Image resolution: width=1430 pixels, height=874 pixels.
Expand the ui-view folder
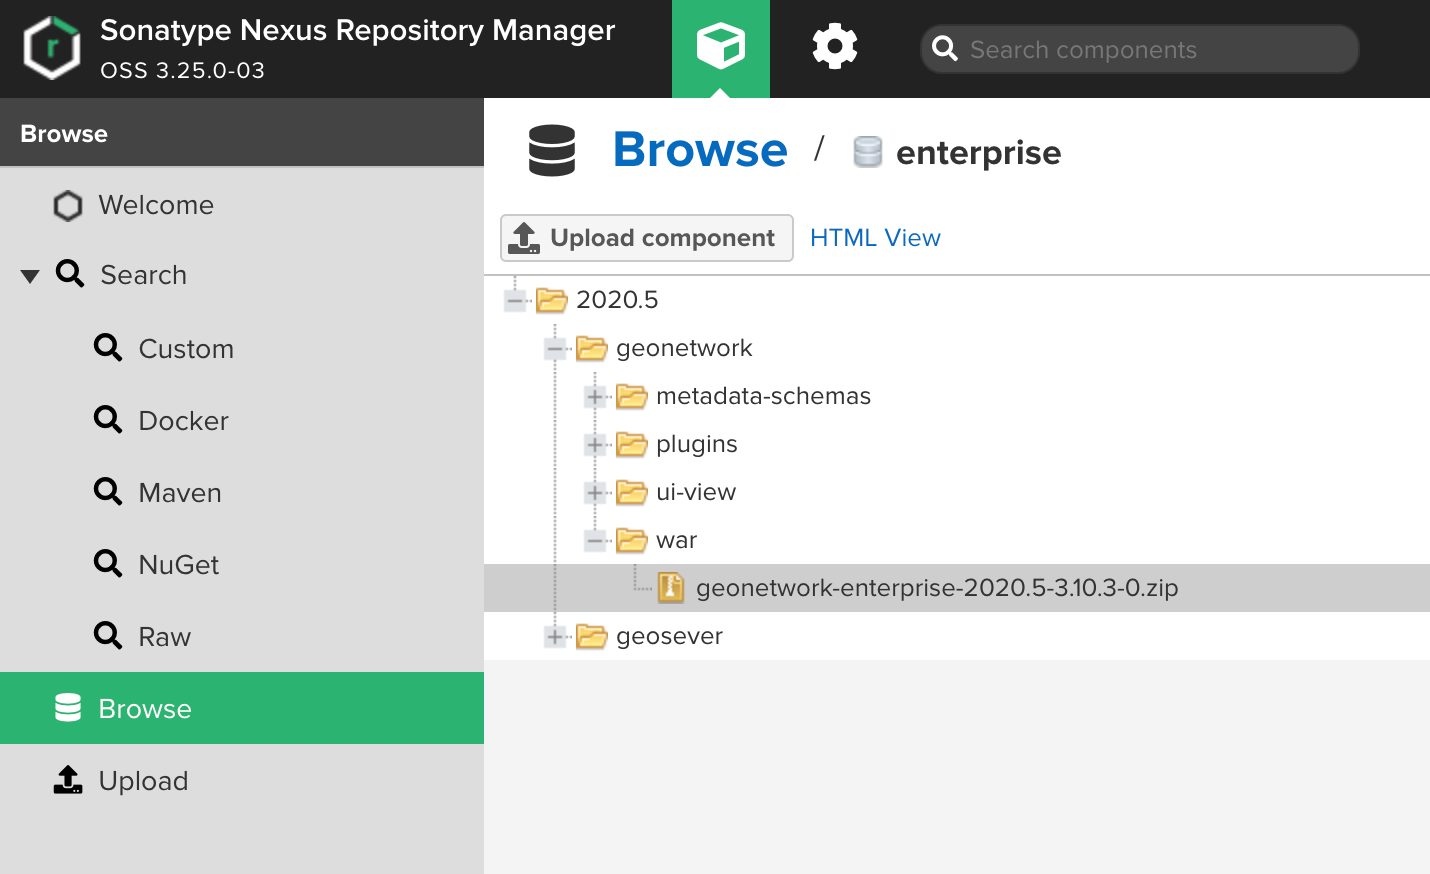click(595, 492)
